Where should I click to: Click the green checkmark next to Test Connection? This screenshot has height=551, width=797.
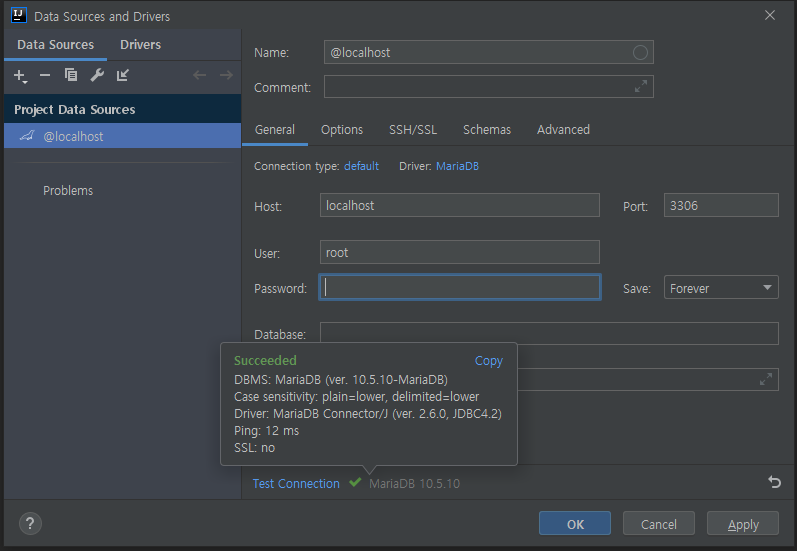click(x=355, y=482)
